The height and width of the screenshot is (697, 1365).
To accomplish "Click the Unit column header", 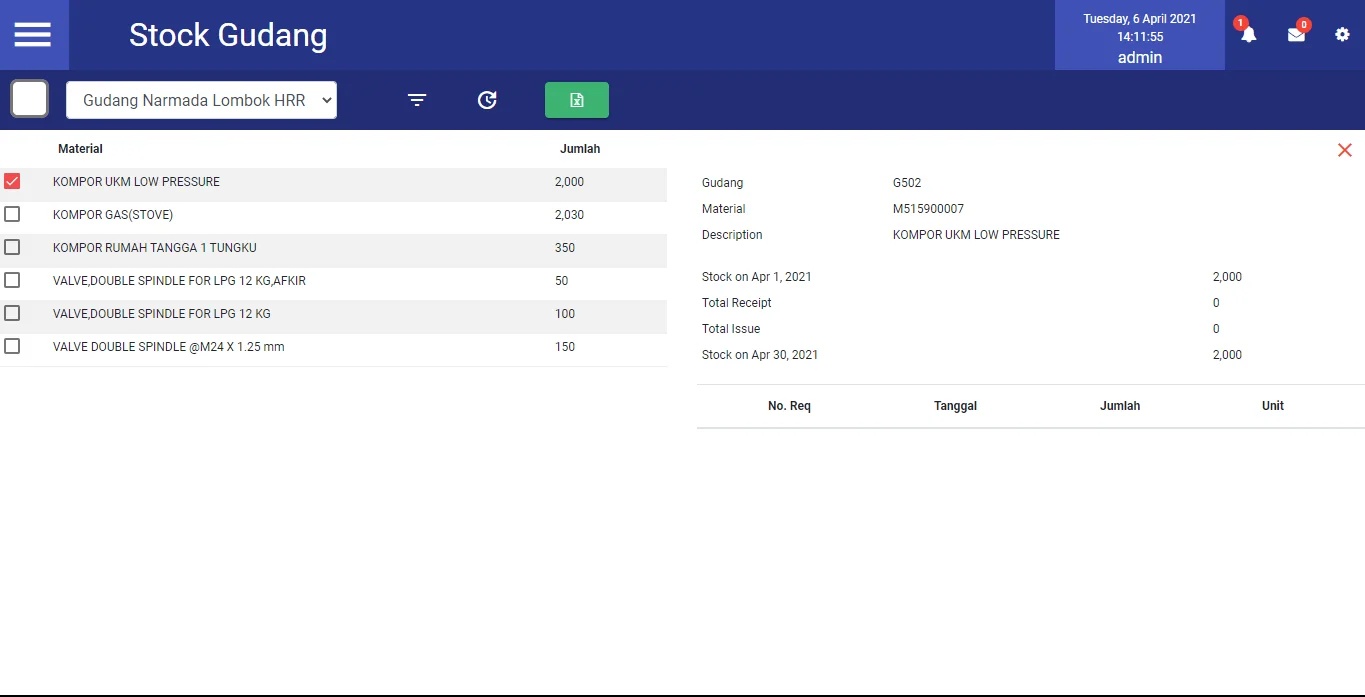I will click(x=1273, y=406).
